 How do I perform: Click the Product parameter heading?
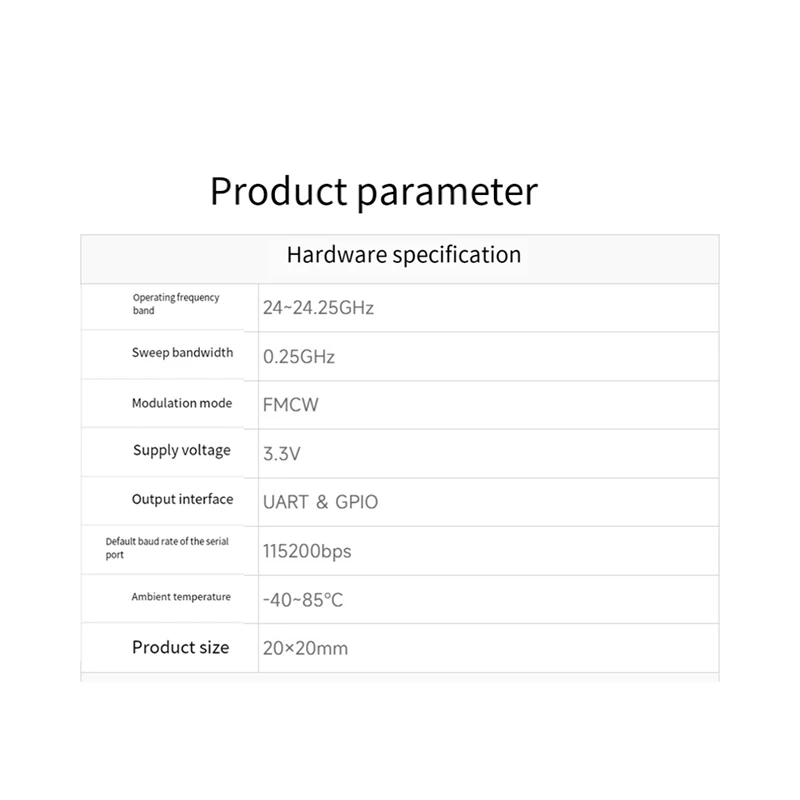pyautogui.click(x=374, y=192)
